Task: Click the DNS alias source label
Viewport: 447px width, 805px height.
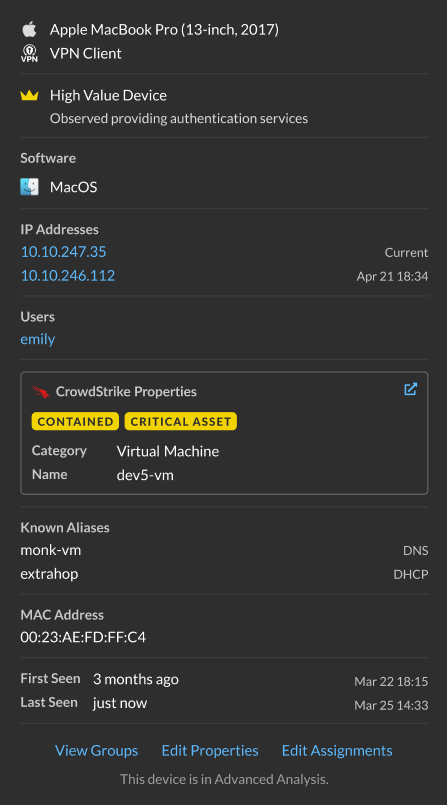Action: (x=416, y=550)
